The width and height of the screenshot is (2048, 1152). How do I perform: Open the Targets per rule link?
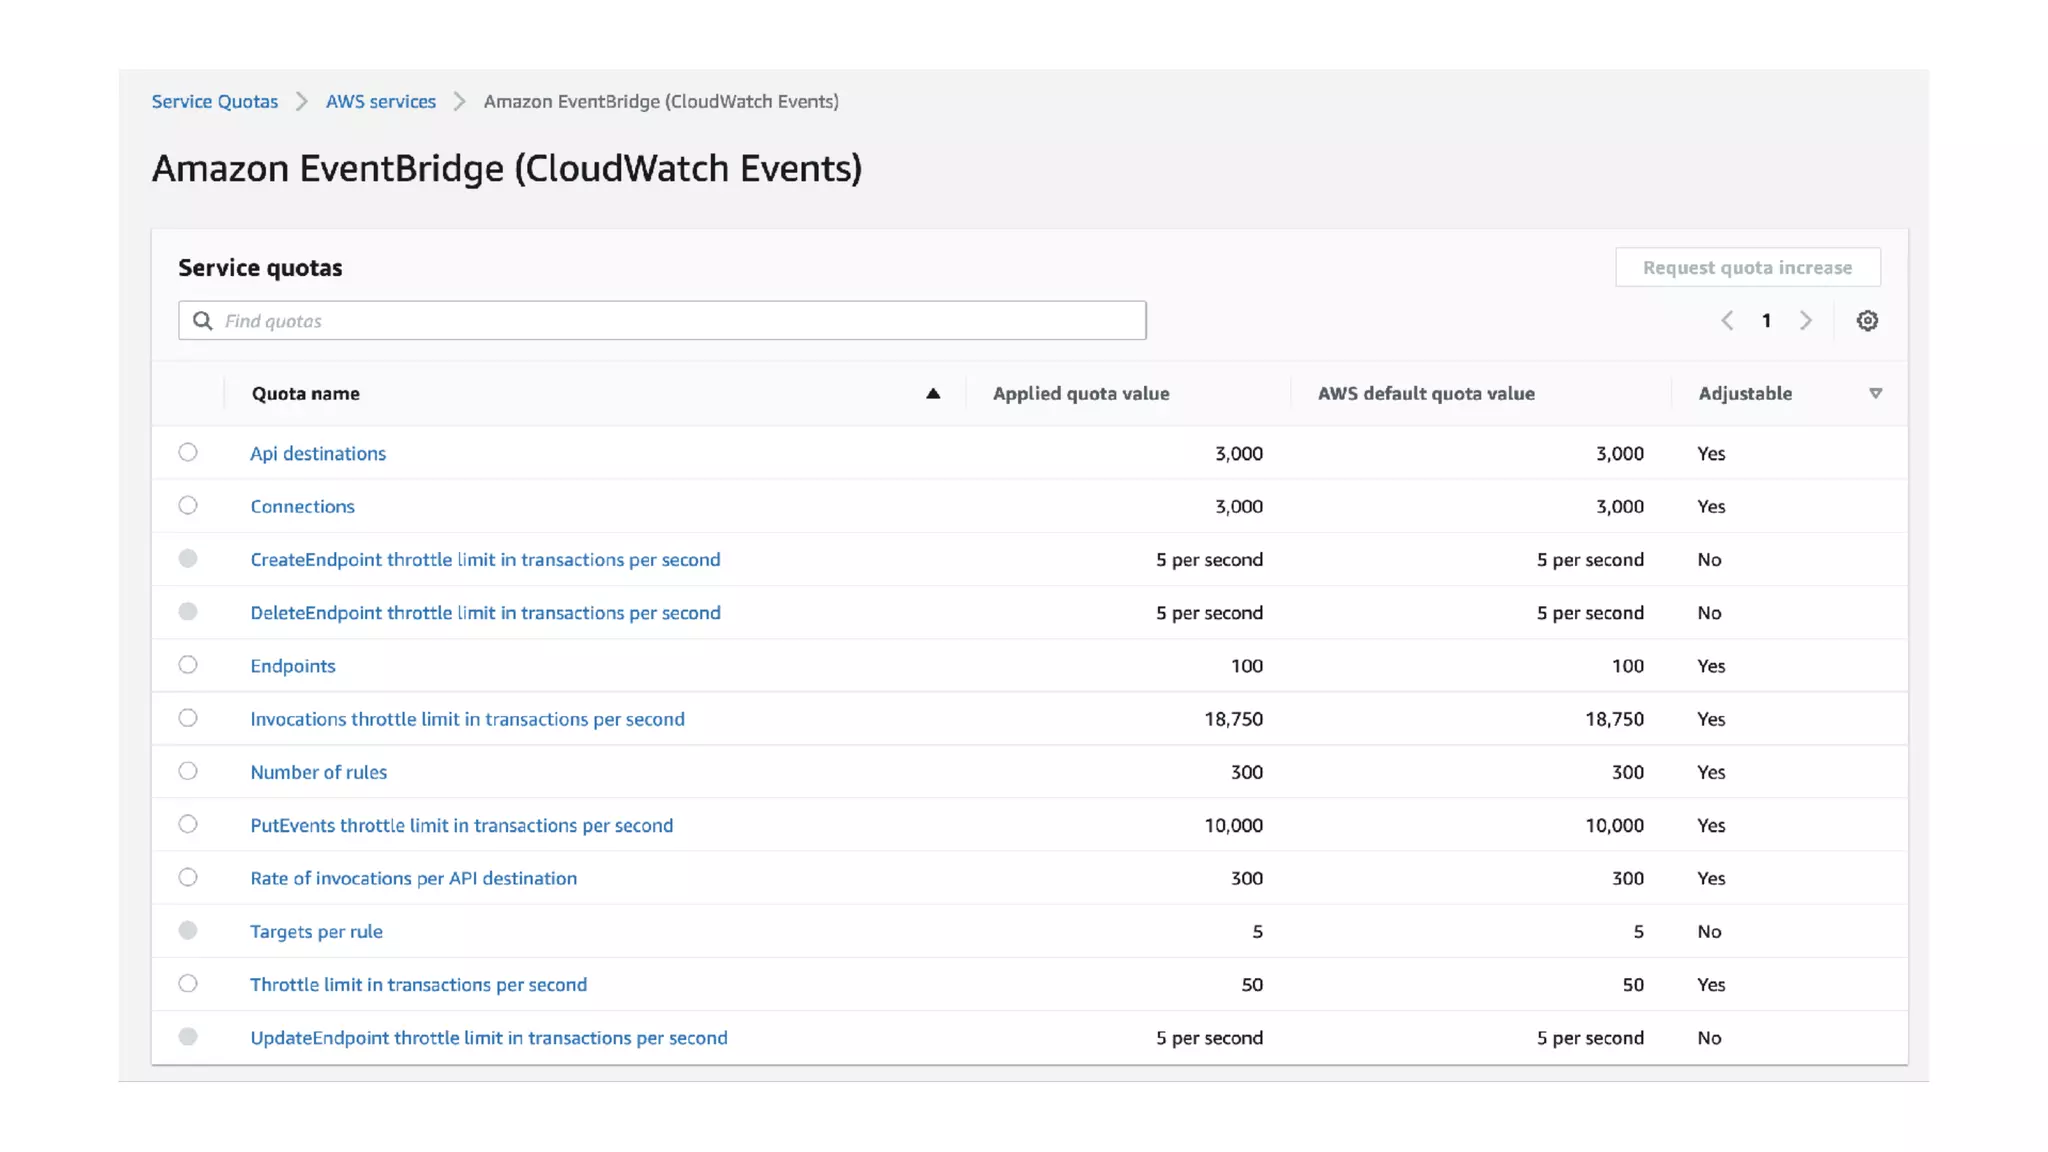tap(316, 932)
